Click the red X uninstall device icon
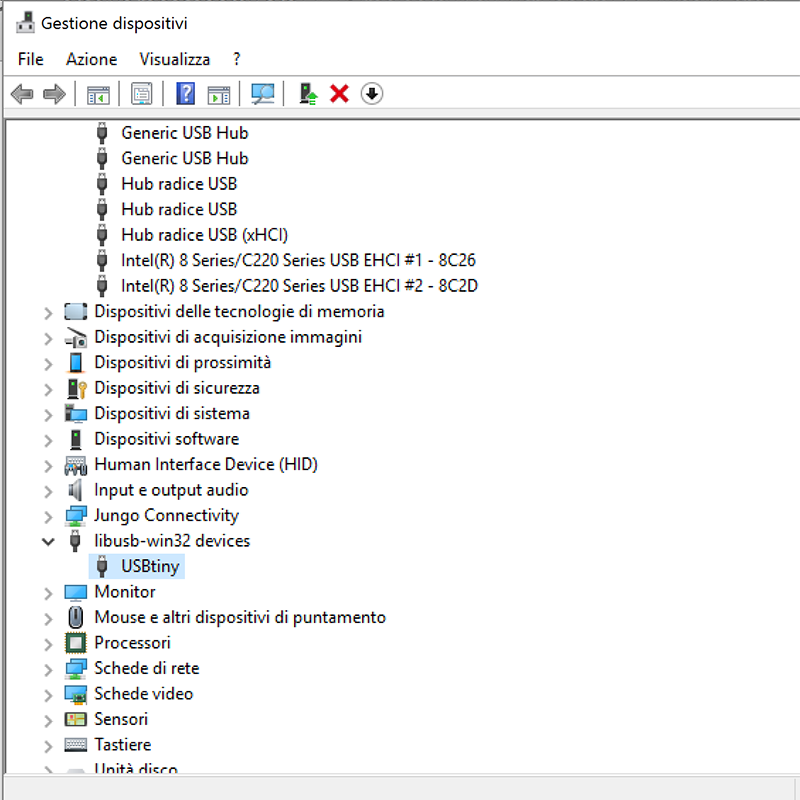Image resolution: width=800 pixels, height=800 pixels. (x=339, y=94)
